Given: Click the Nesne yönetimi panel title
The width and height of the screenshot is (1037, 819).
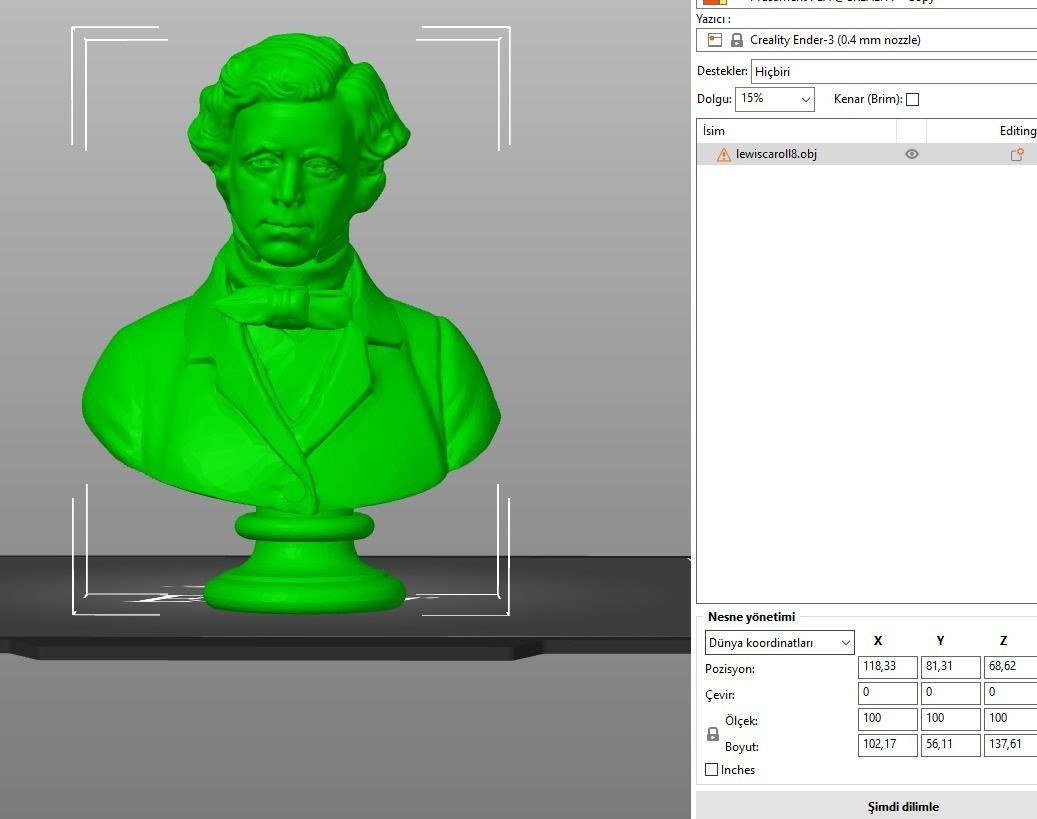Looking at the screenshot, I should pyautogui.click(x=751, y=617).
